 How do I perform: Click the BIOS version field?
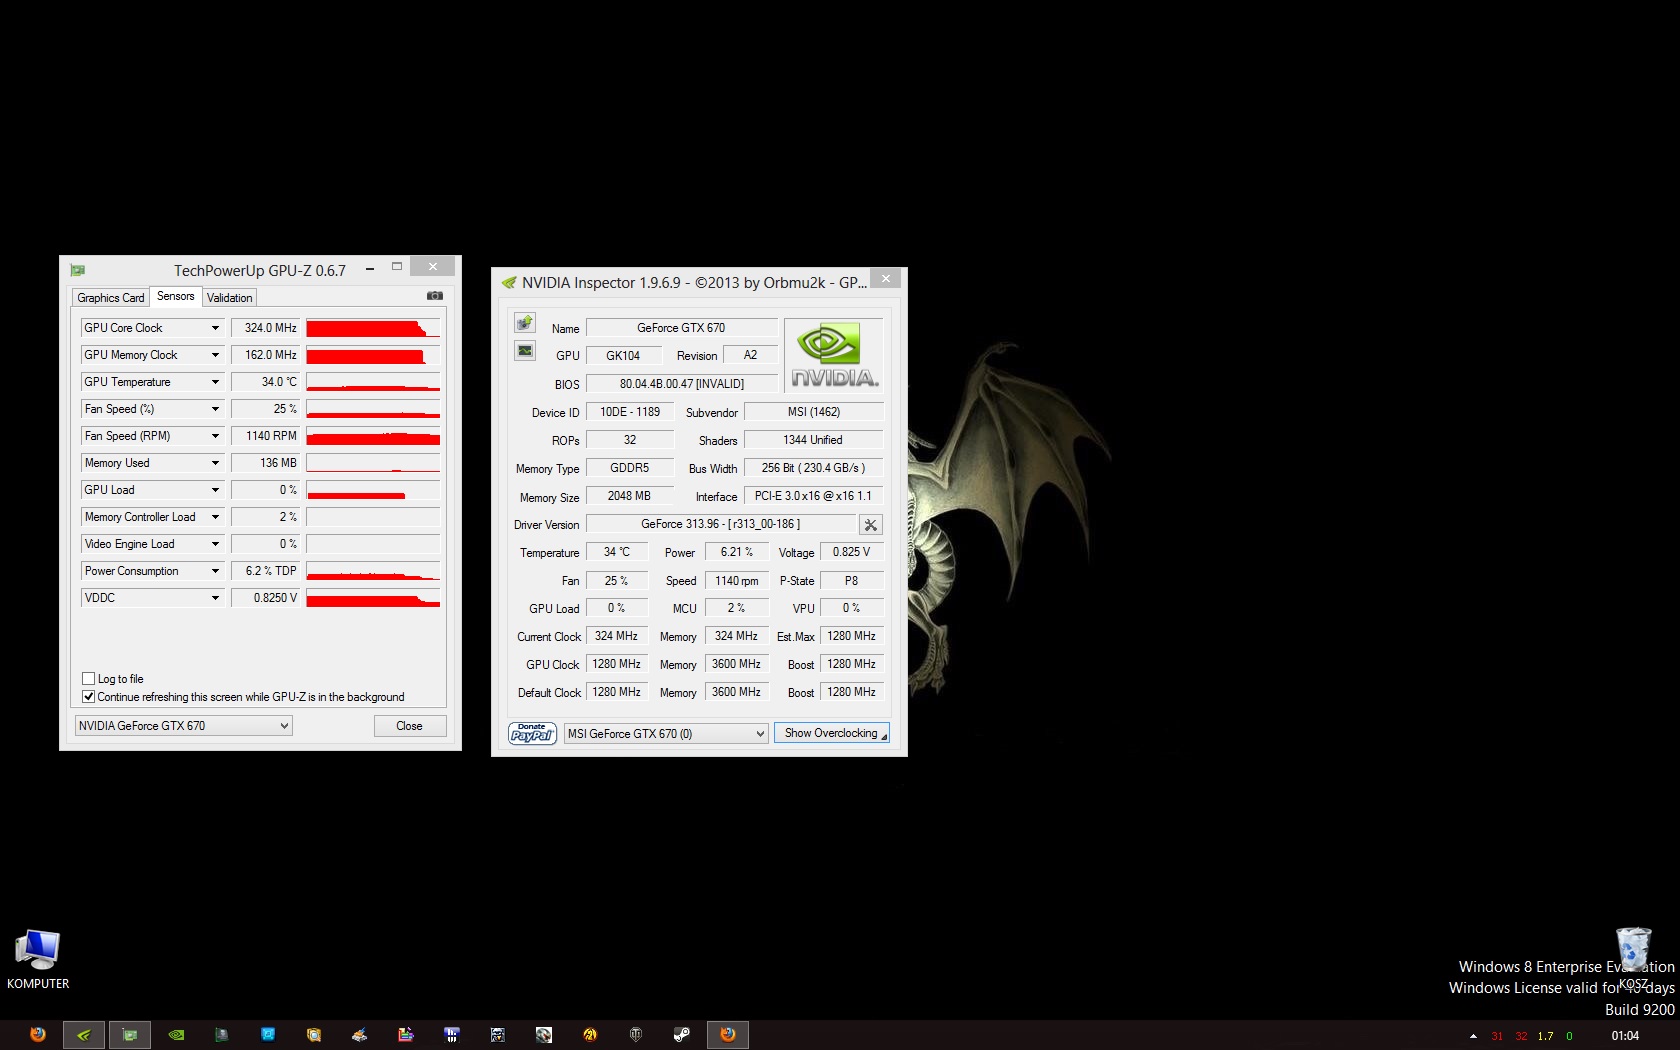click(681, 384)
